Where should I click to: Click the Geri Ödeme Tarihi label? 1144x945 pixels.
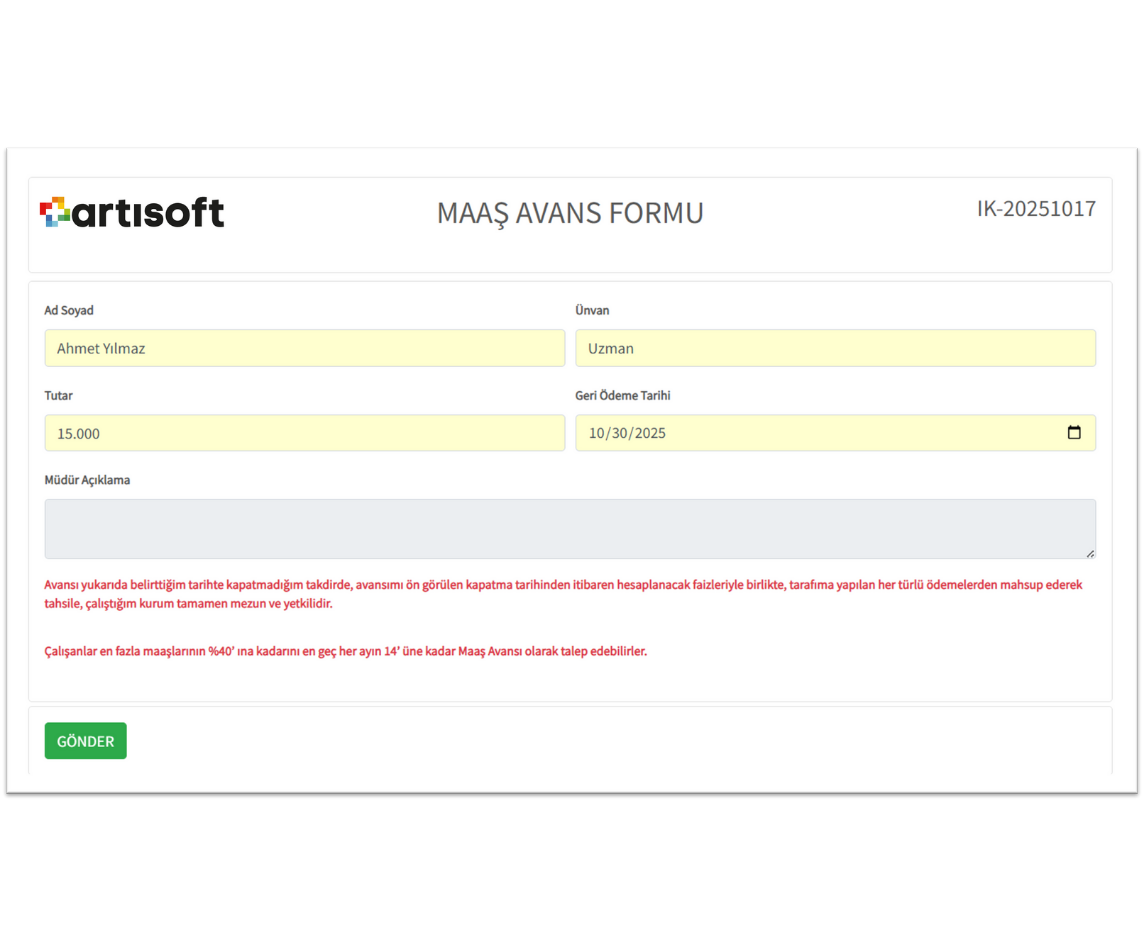622,396
